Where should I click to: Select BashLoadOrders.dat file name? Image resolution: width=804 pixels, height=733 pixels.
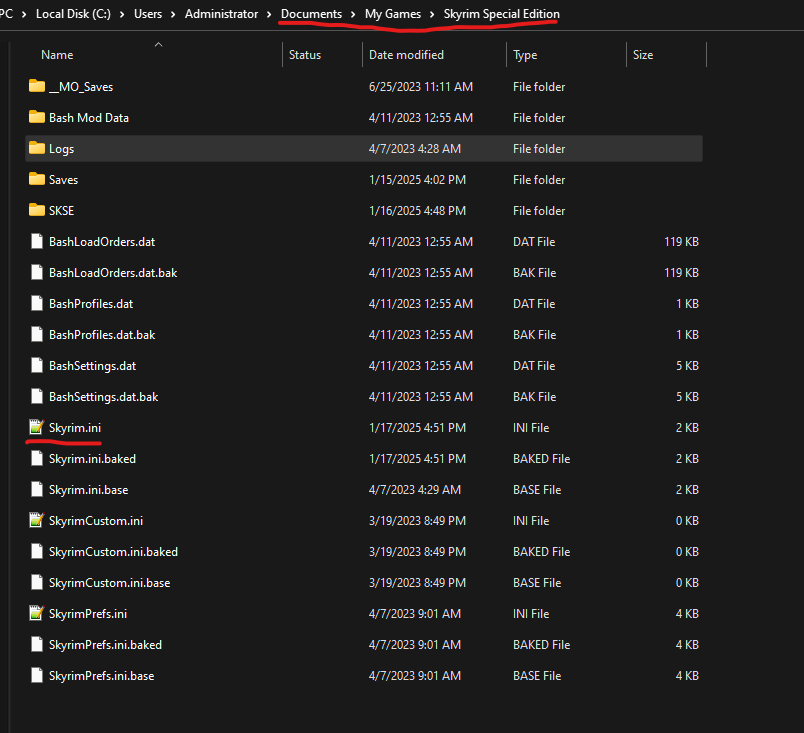[102, 241]
